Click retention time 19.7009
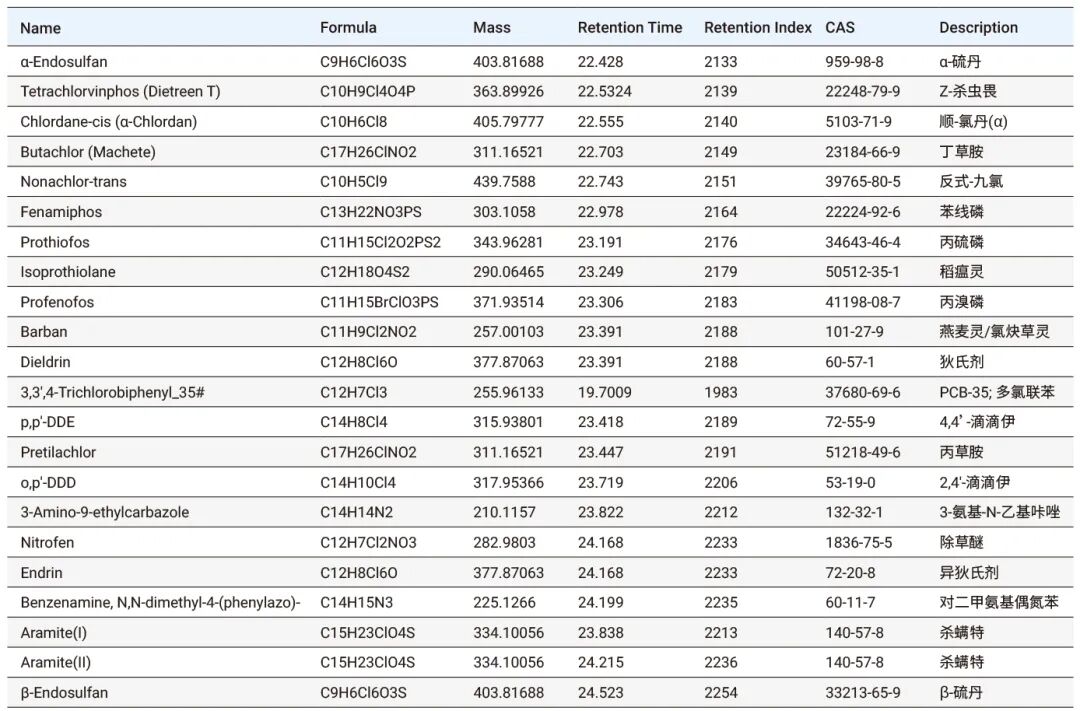1080x711 pixels. tap(605, 392)
